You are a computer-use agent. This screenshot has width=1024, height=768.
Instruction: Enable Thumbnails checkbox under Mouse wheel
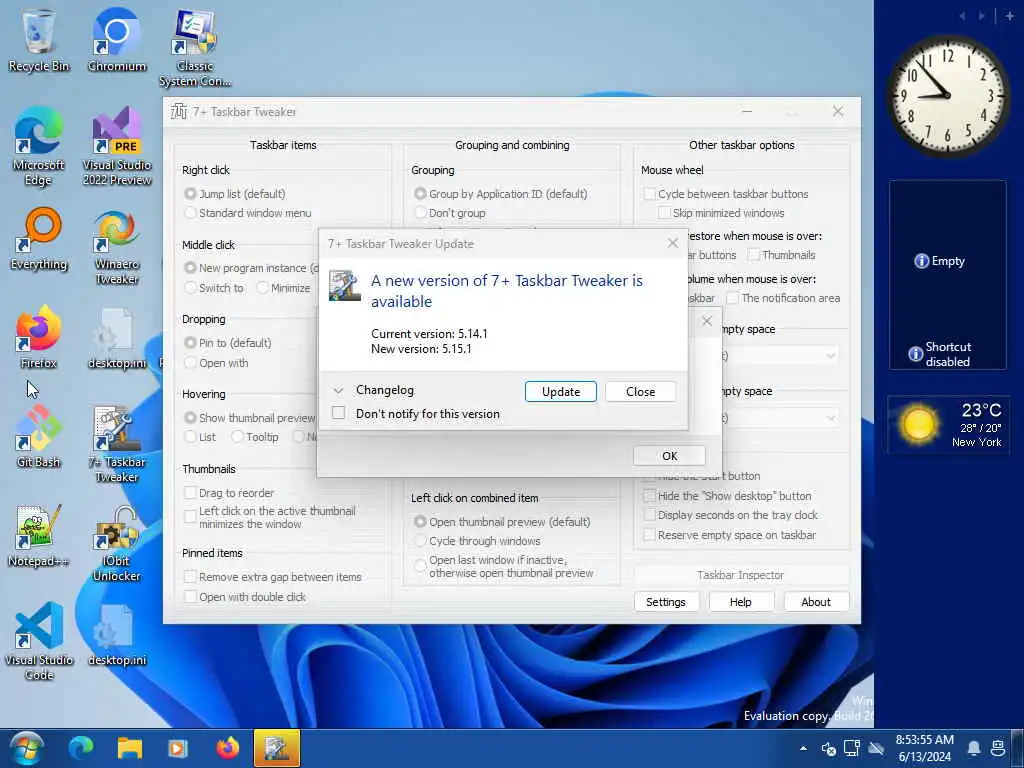[x=754, y=255]
